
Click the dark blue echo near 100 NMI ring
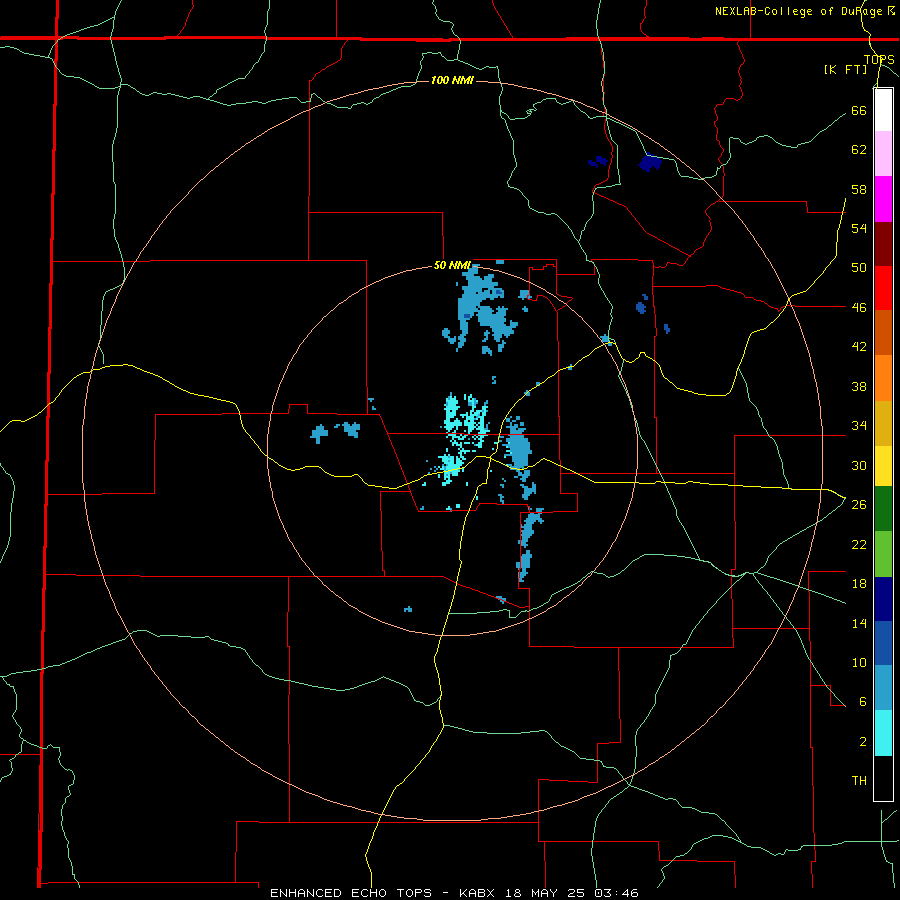pyautogui.click(x=650, y=163)
